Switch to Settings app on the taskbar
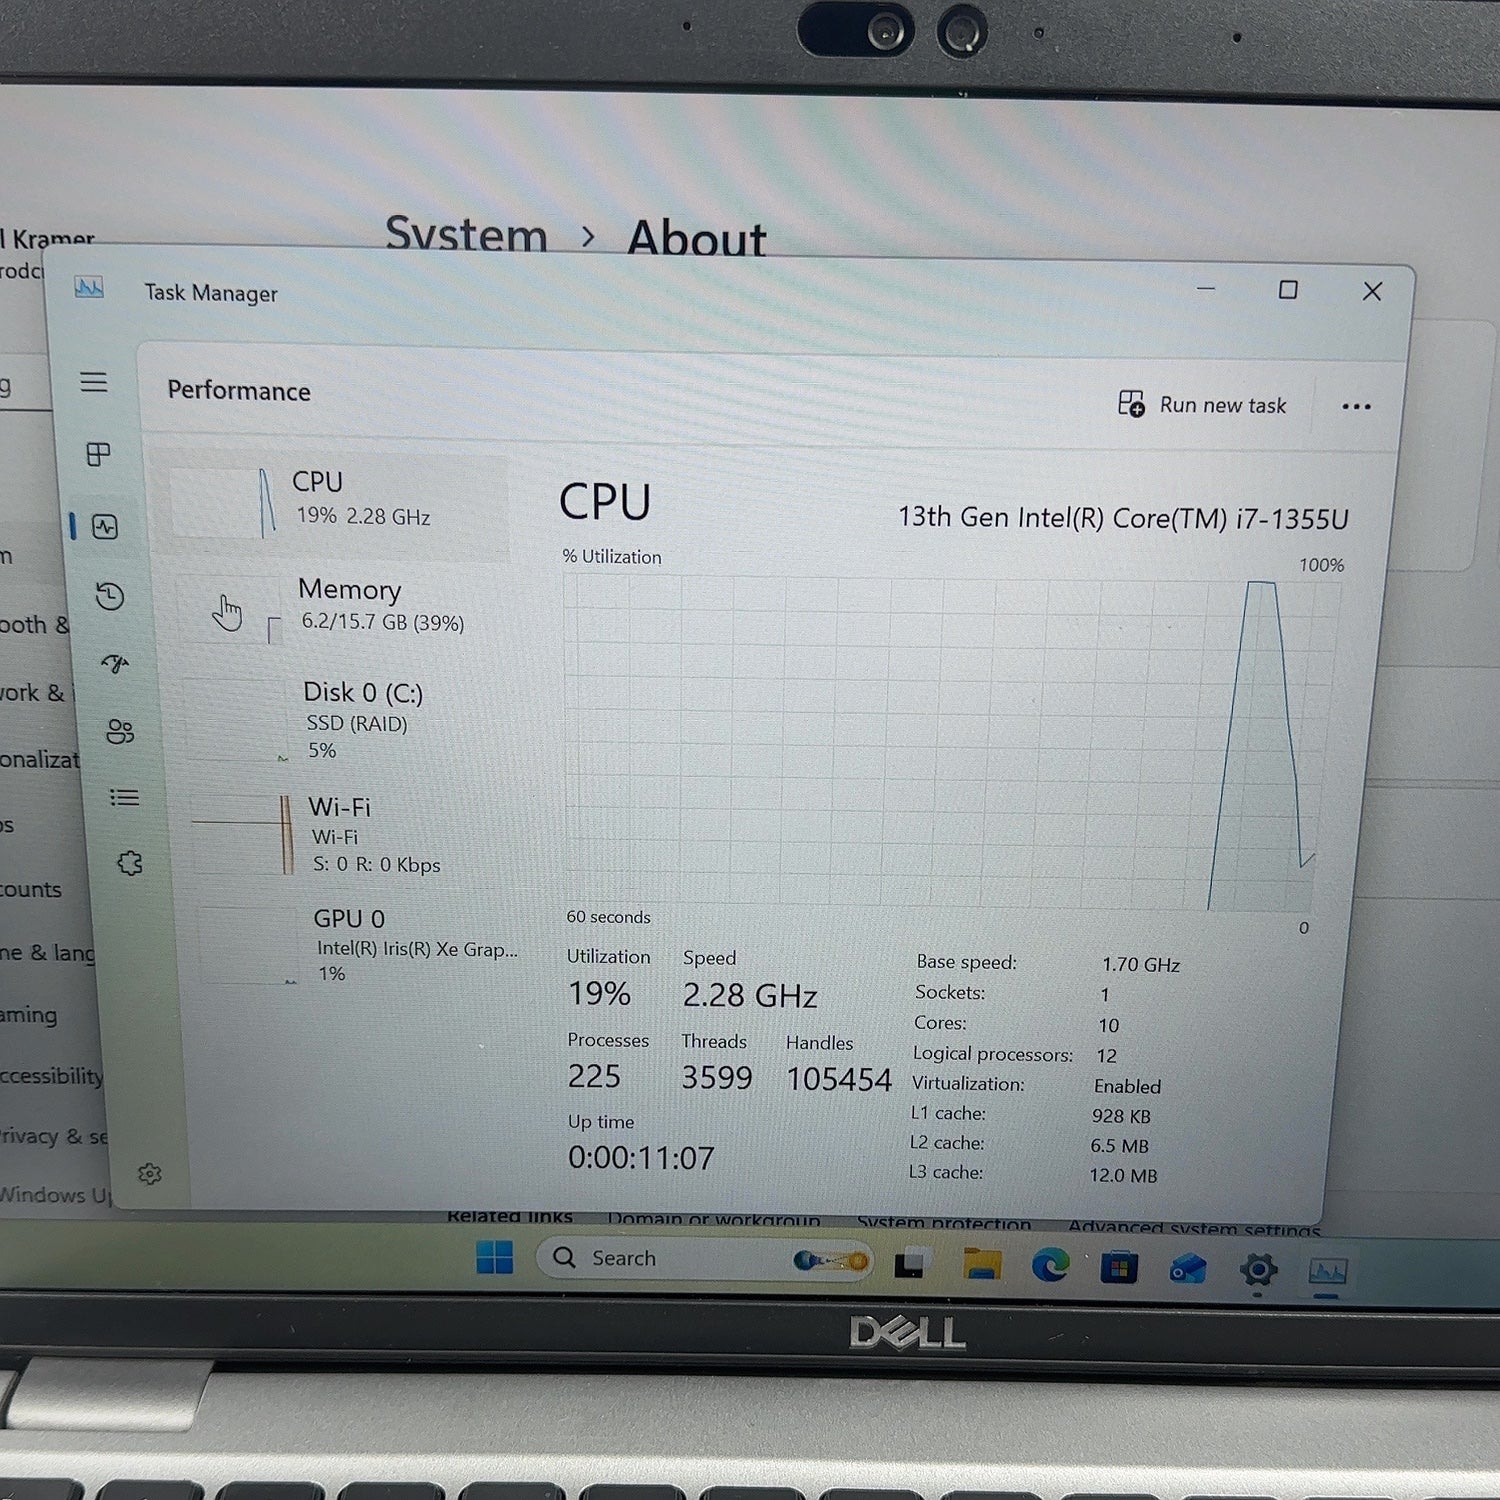Viewport: 1500px width, 1500px height. pos(1258,1271)
